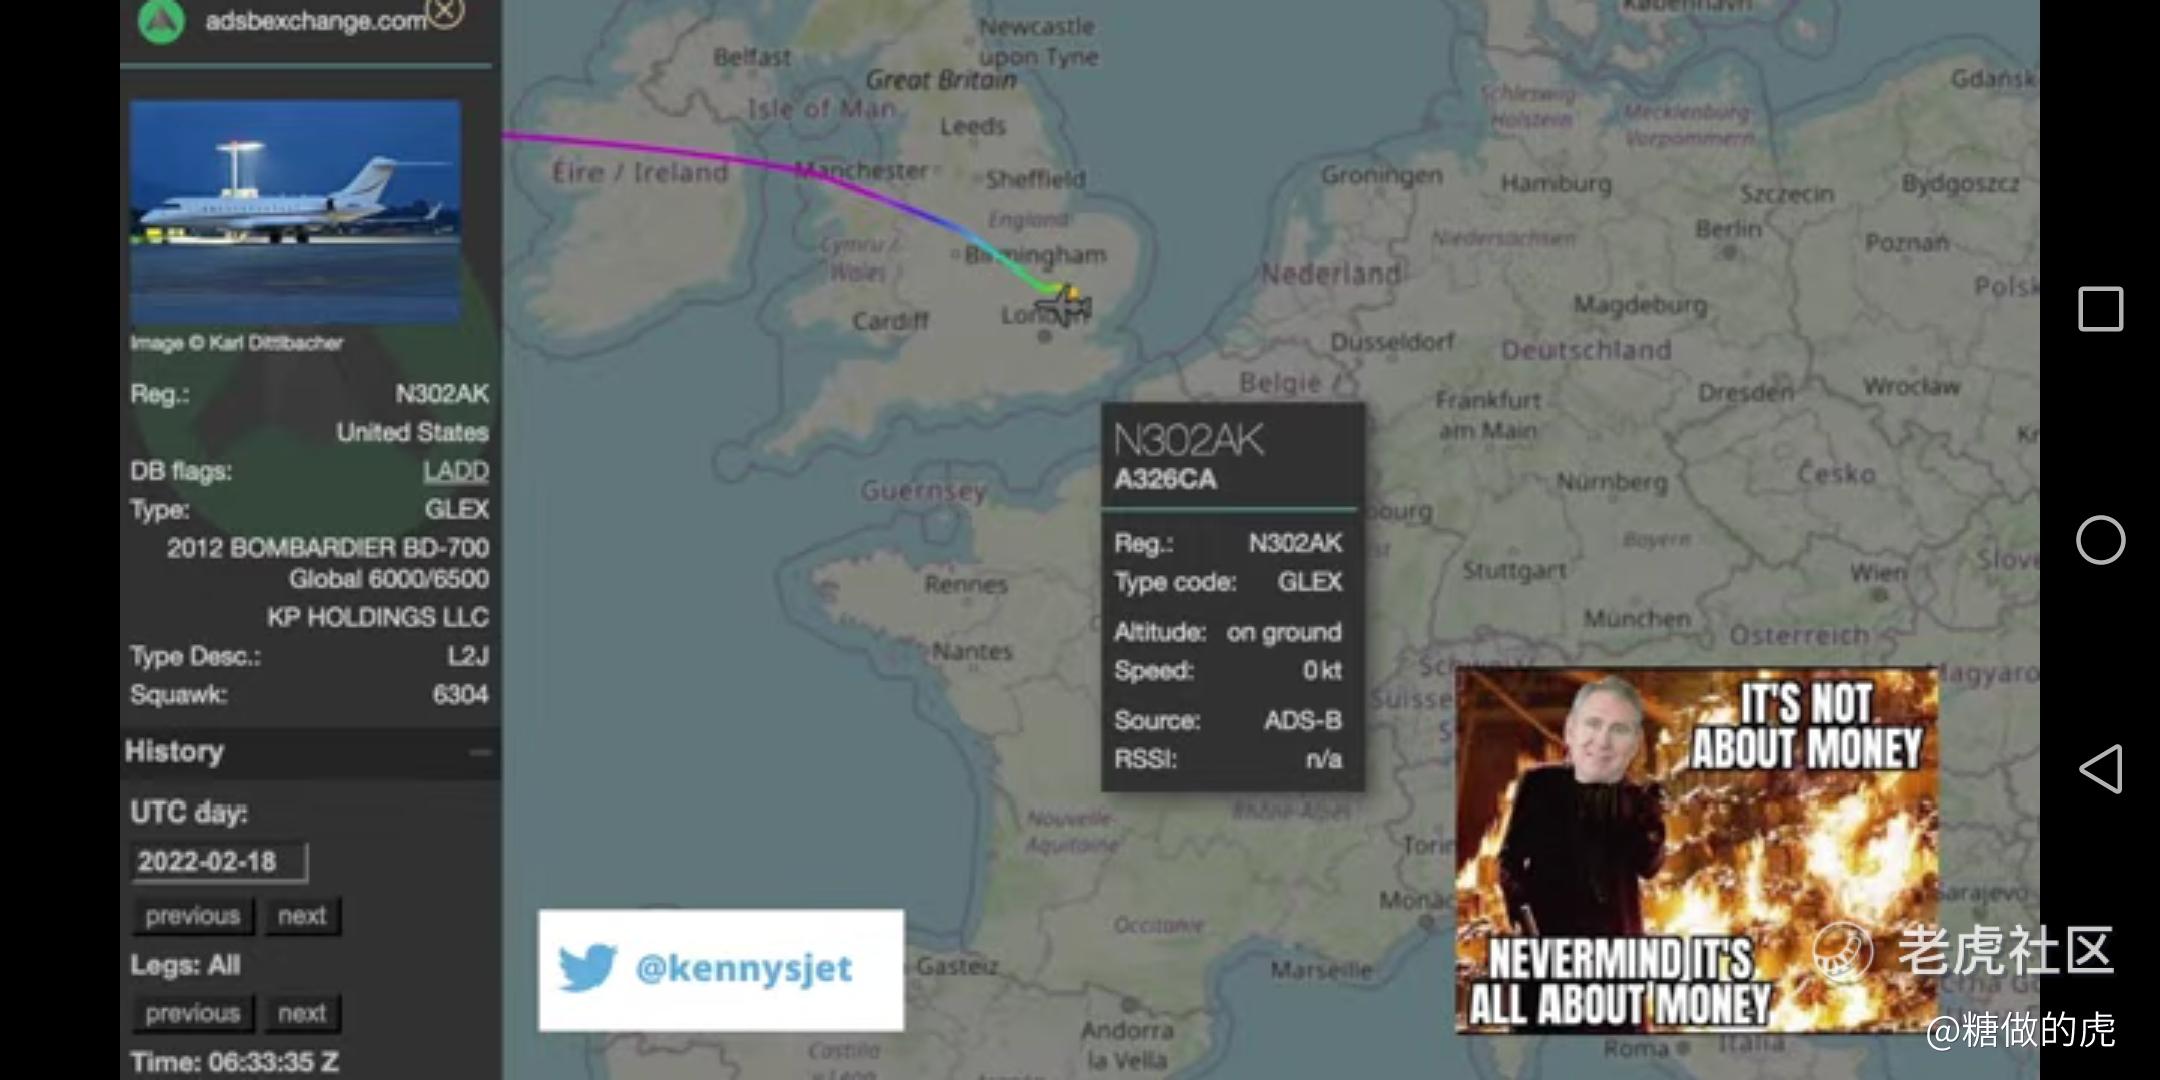Viewport: 2160px width, 1080px height.
Task: Click the ADS-B Exchange green logo
Action: [x=161, y=21]
